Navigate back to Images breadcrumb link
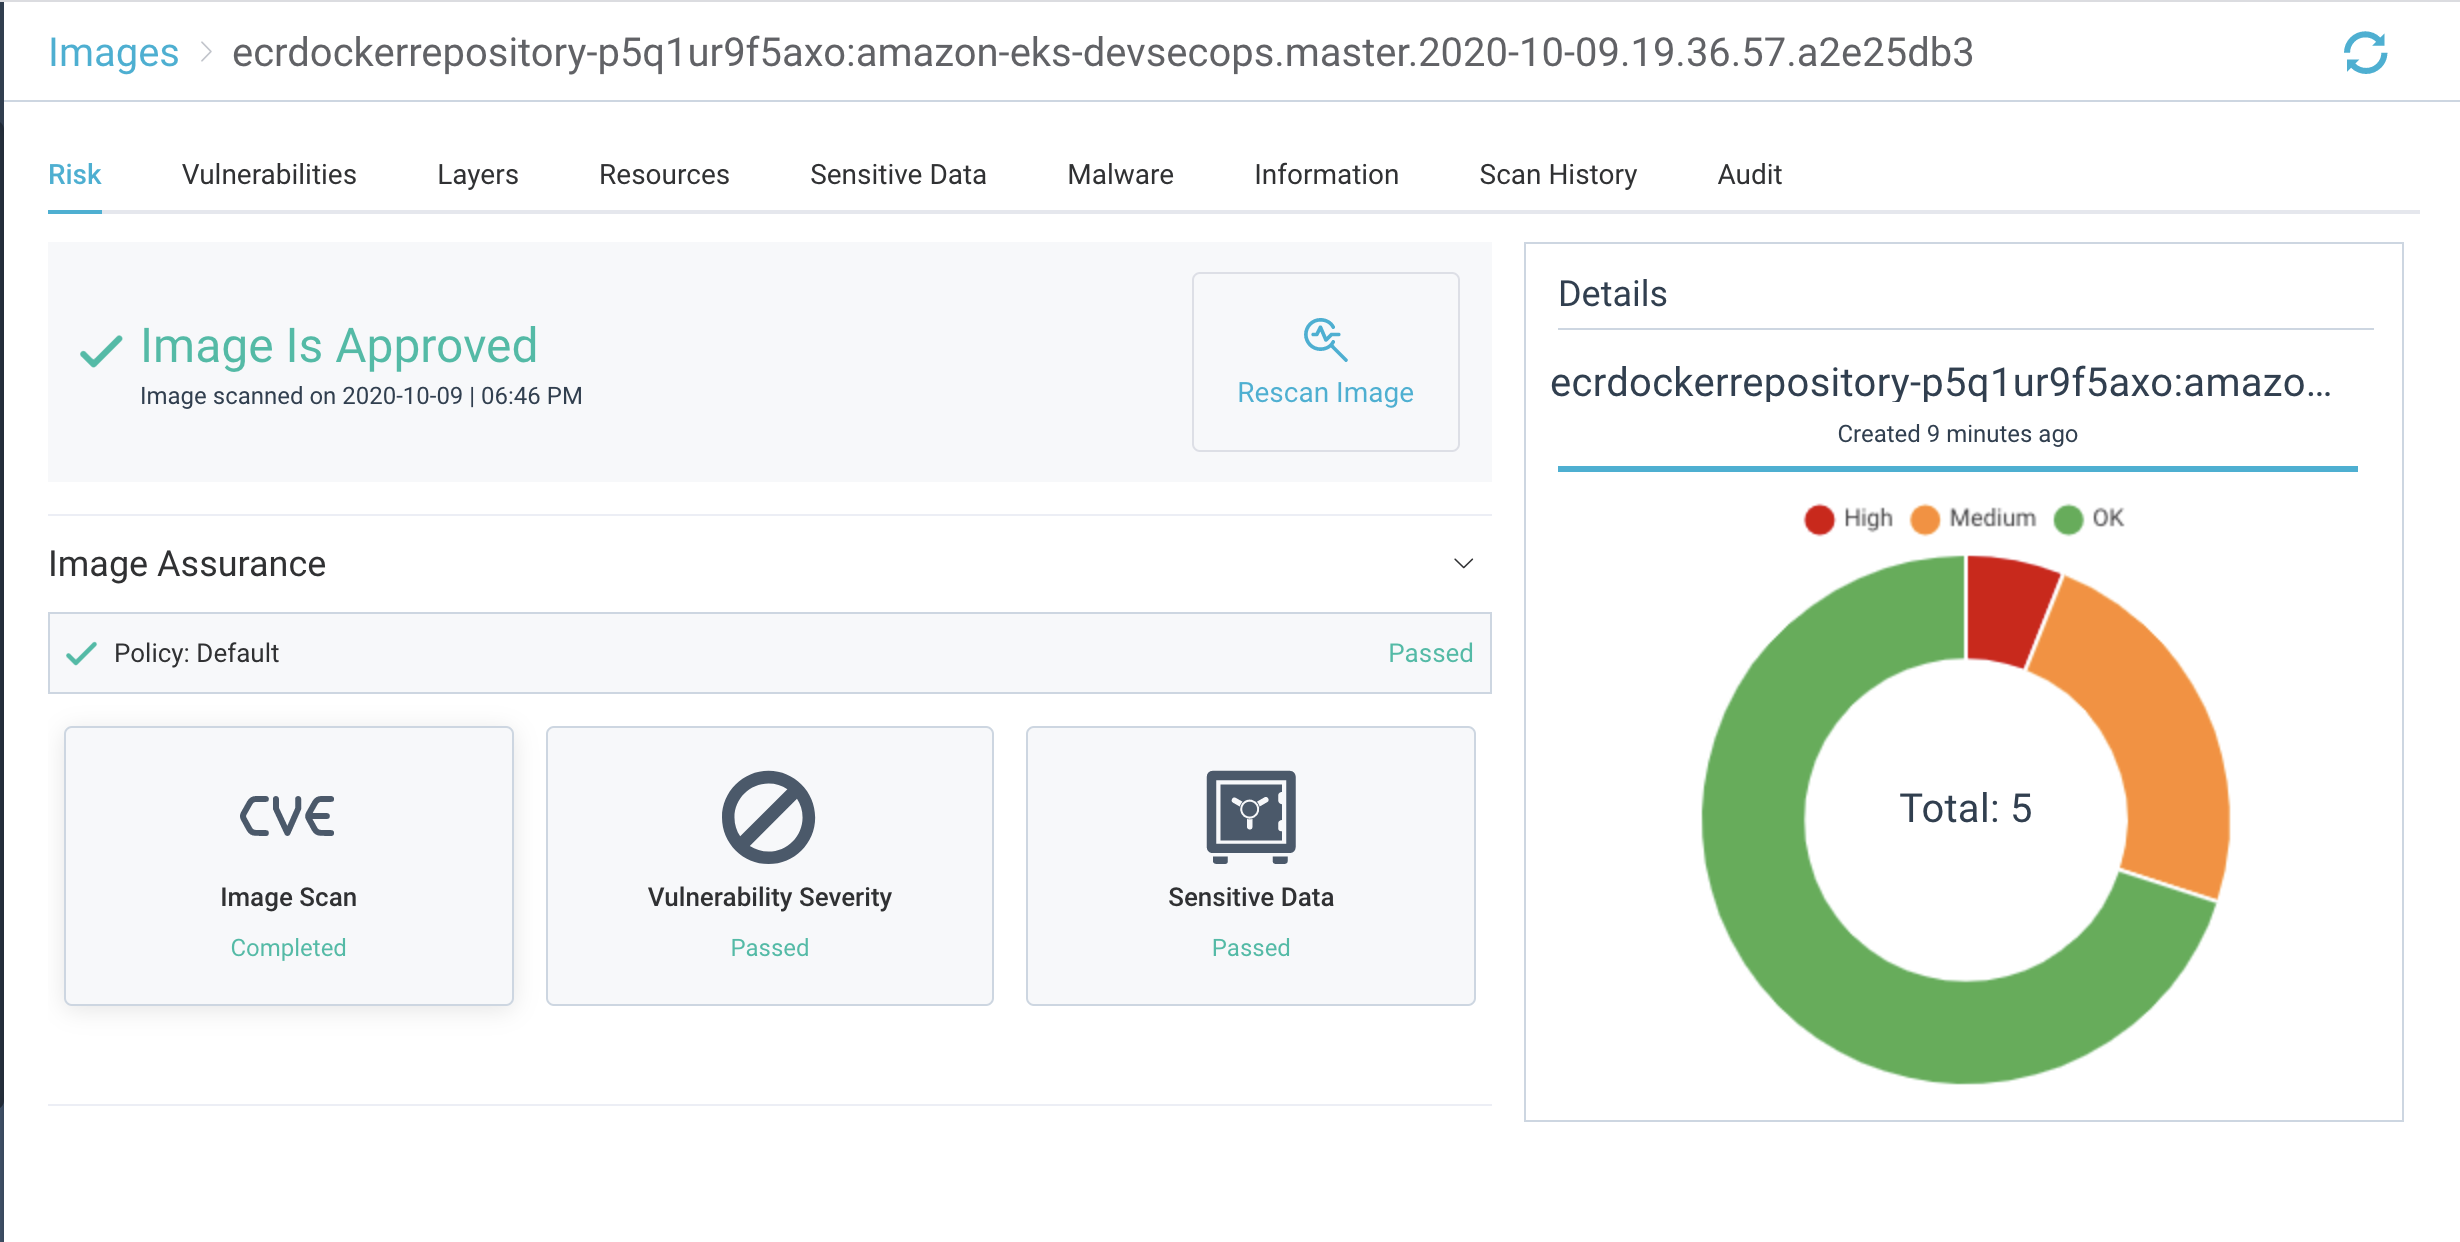Screen dimensions: 2460x1242 point(113,52)
